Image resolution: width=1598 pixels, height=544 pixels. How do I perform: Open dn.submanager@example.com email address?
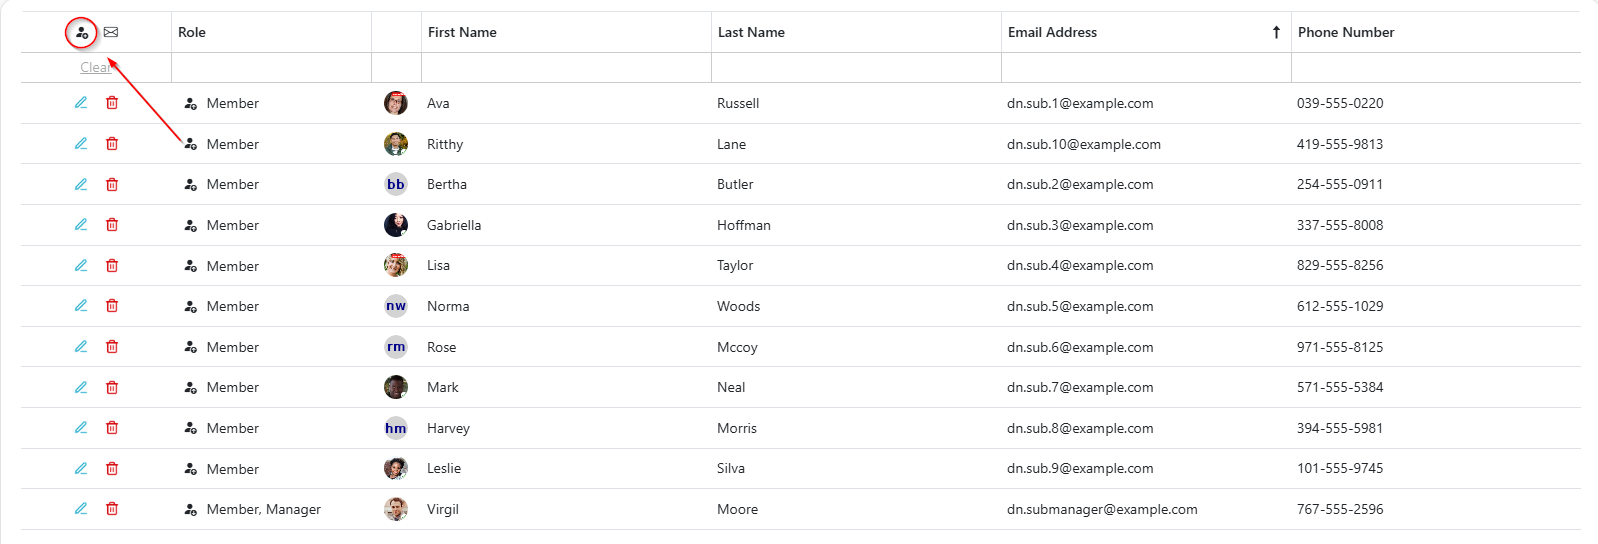click(1102, 509)
